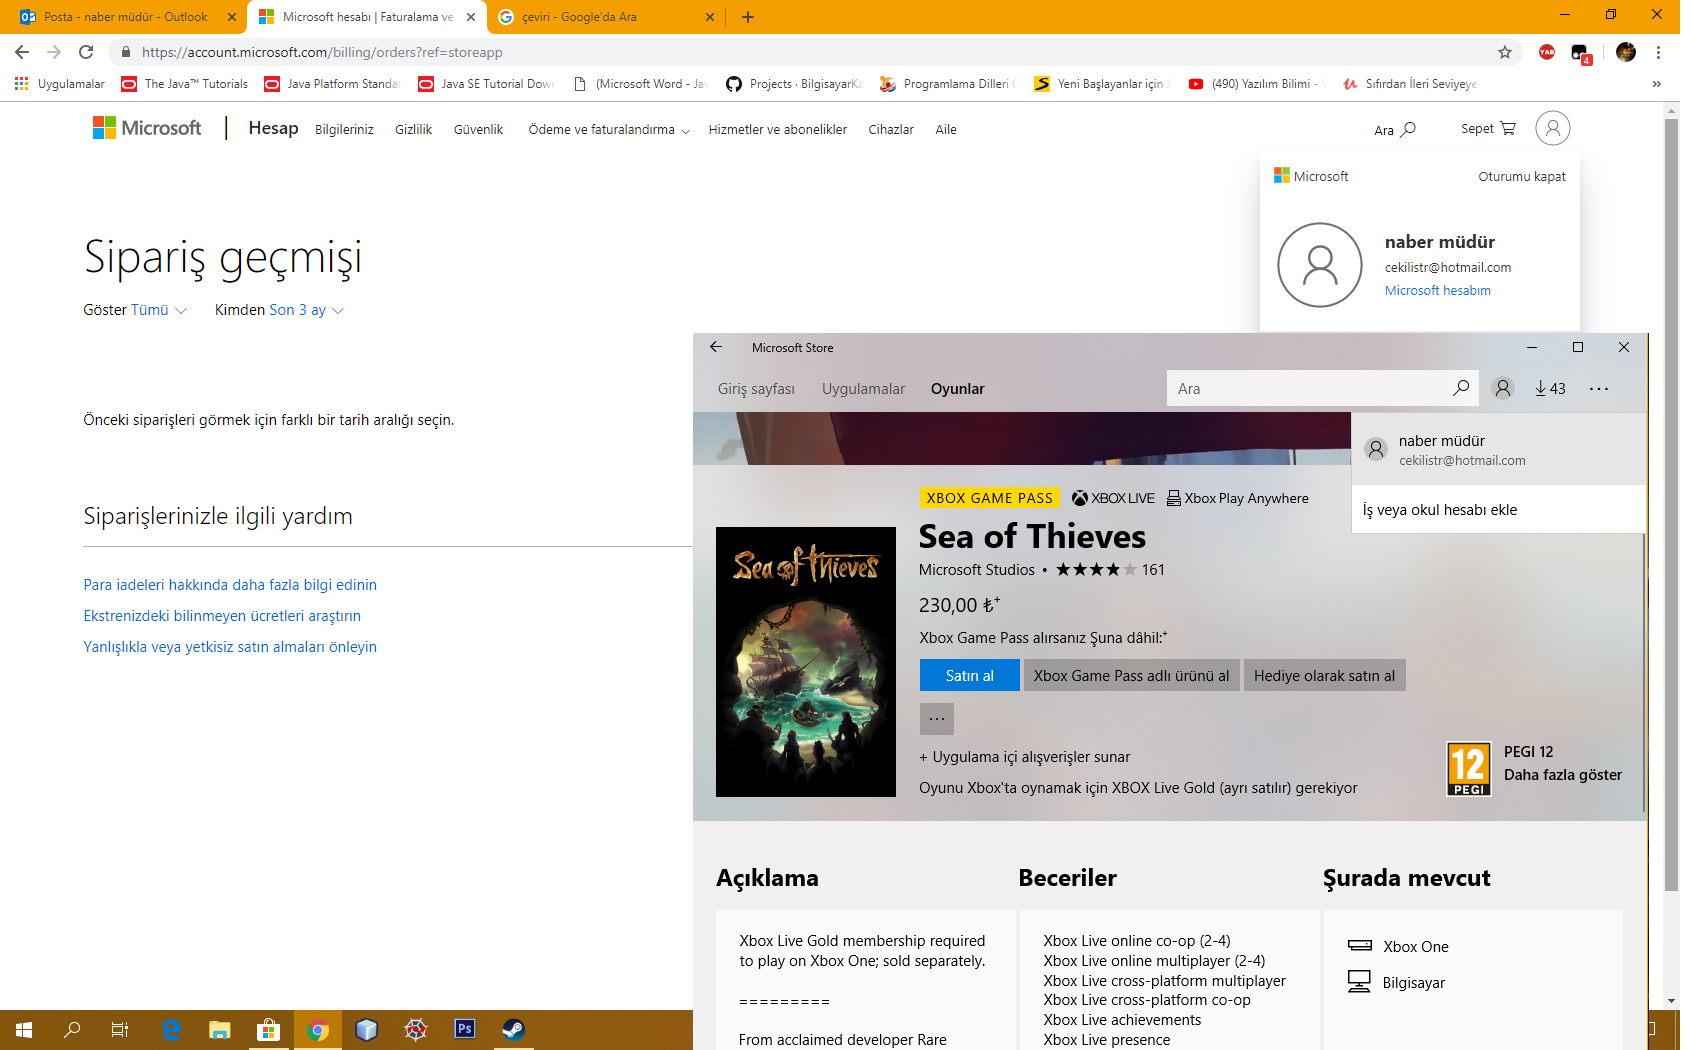Open Yanlışlıkla veya yetkisiz satın almaları önleyin link
Viewport: 1691px width, 1050px height.
point(230,647)
